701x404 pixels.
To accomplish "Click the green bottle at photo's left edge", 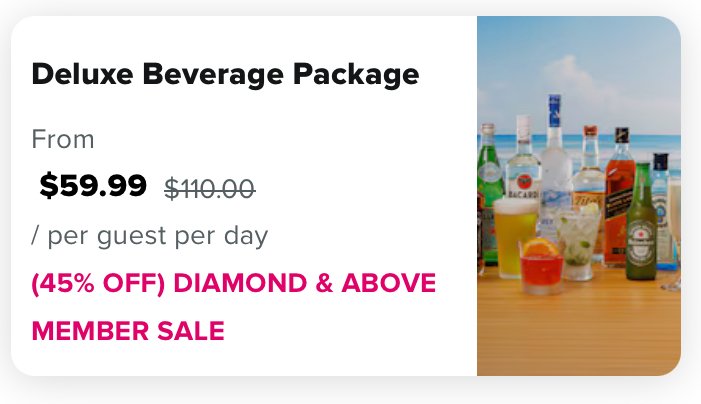I will tap(489, 175).
